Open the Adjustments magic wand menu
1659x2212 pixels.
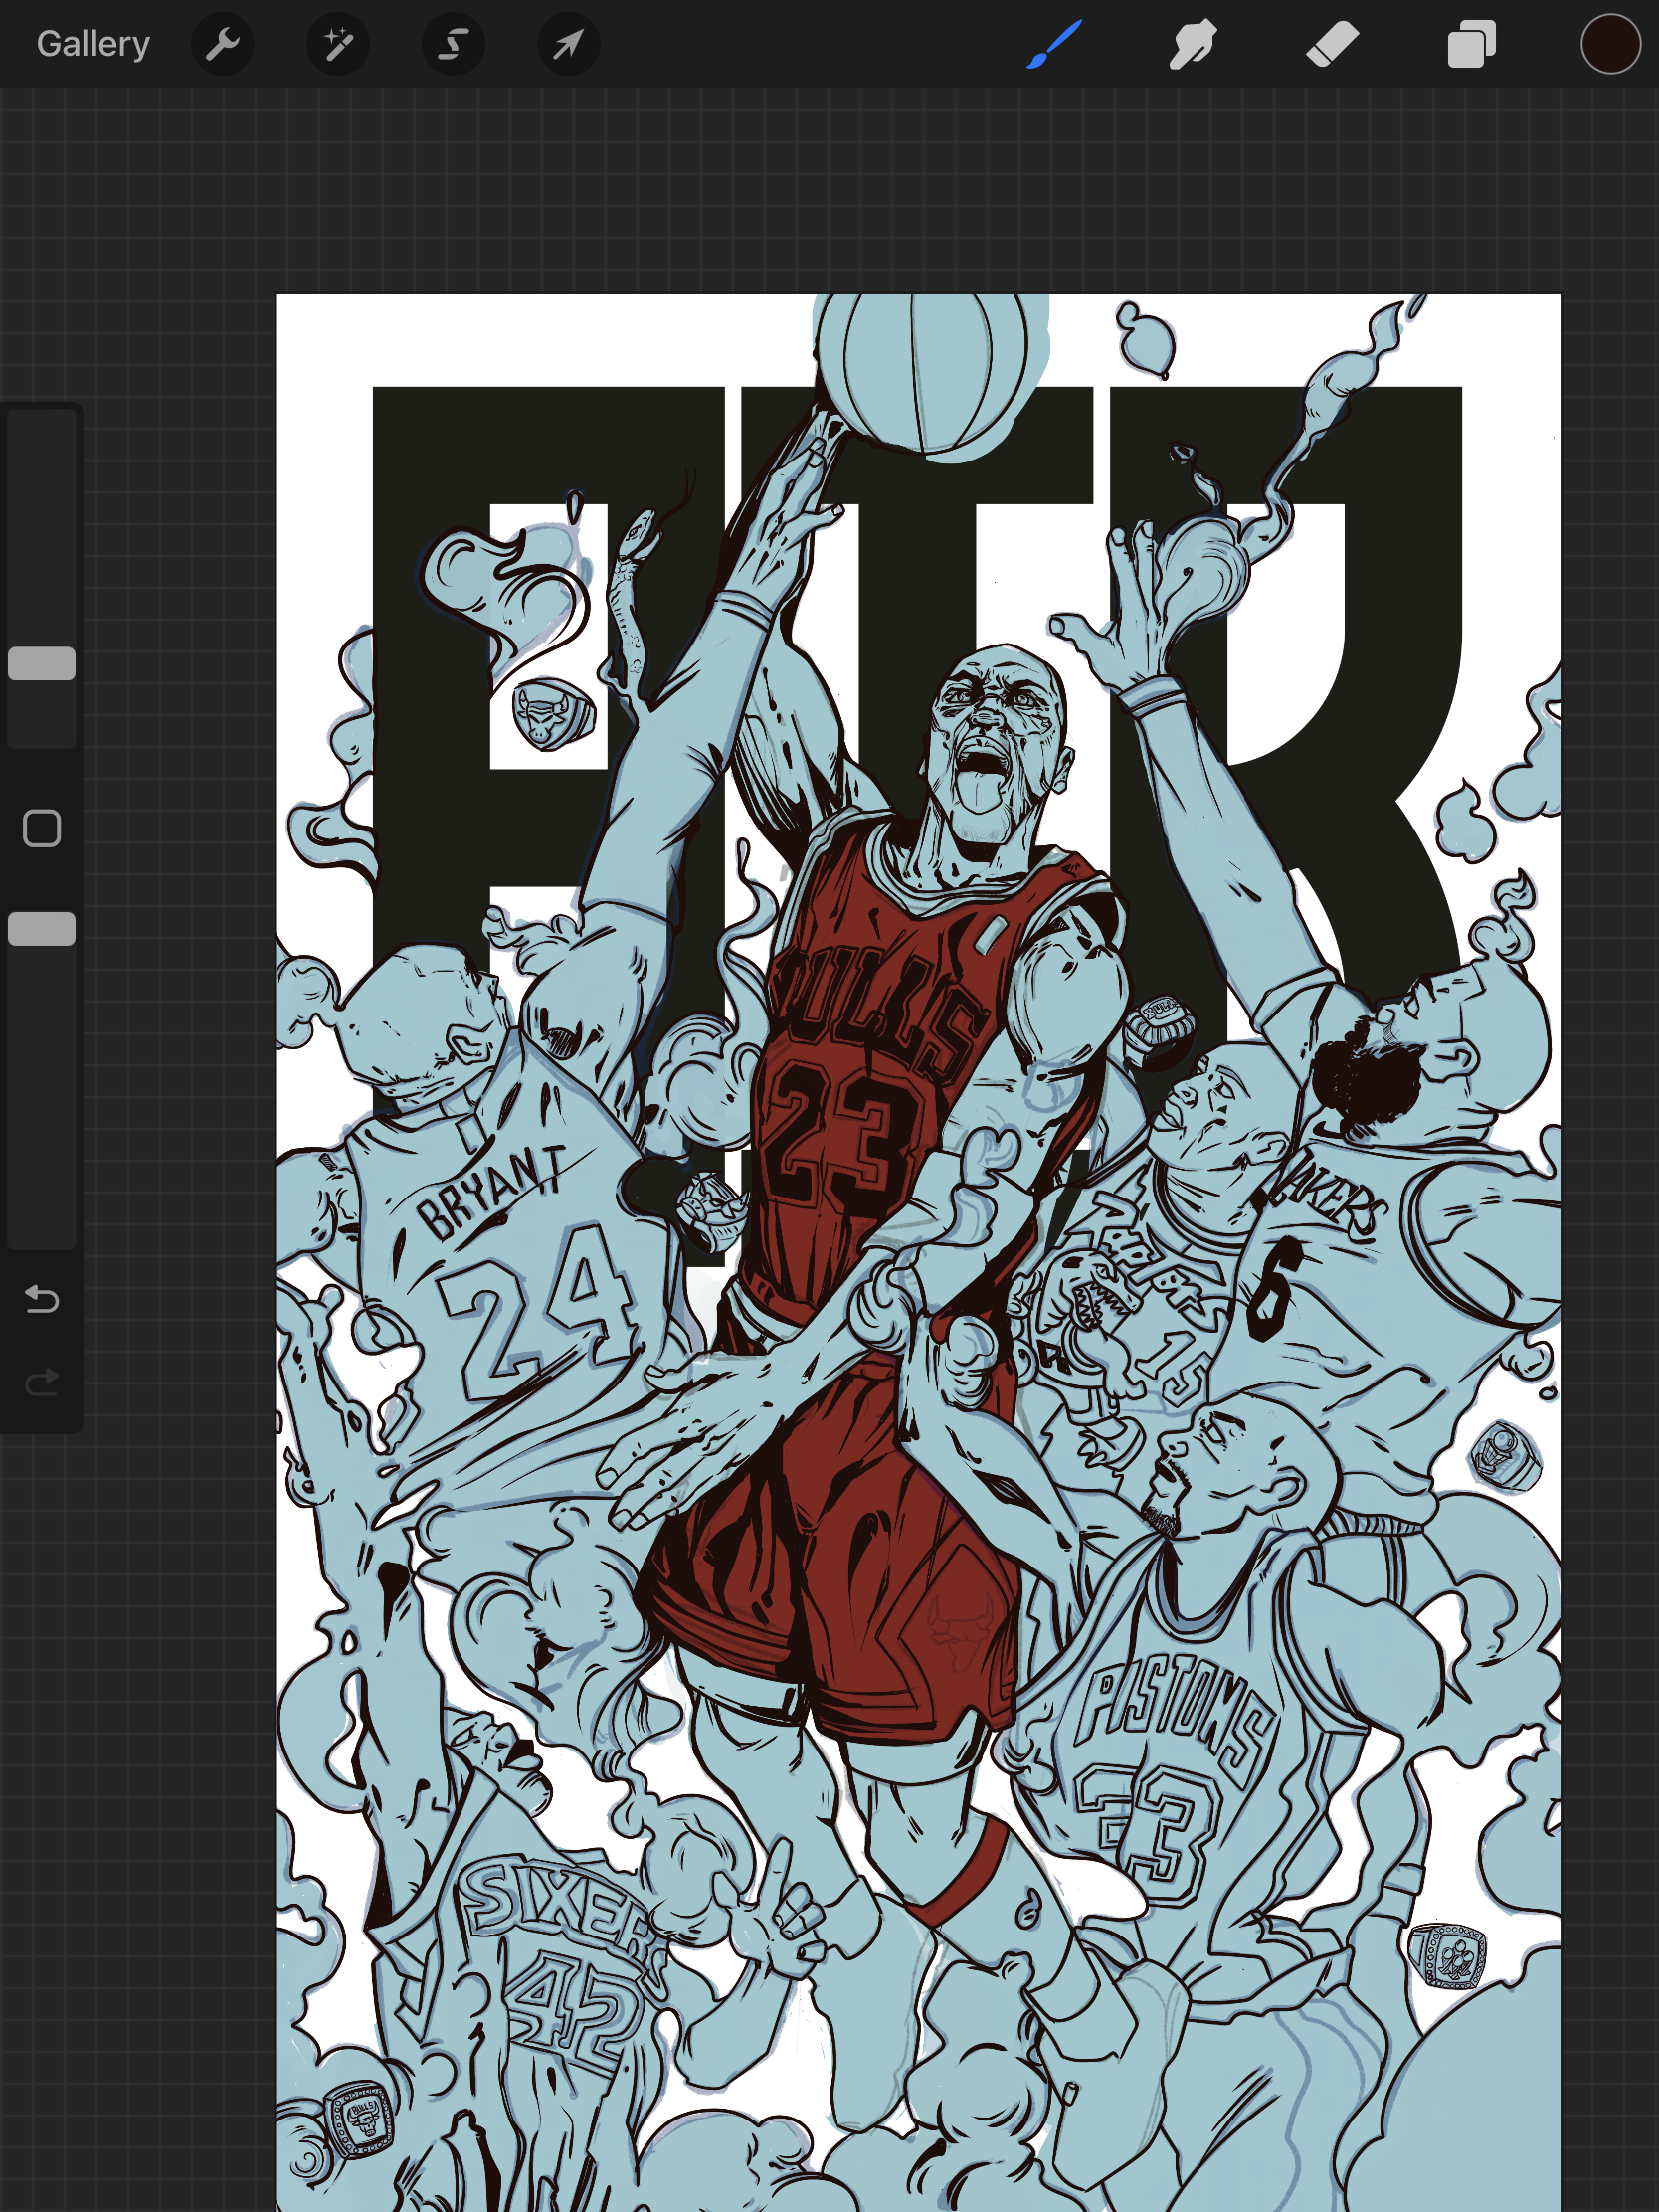click(x=338, y=44)
